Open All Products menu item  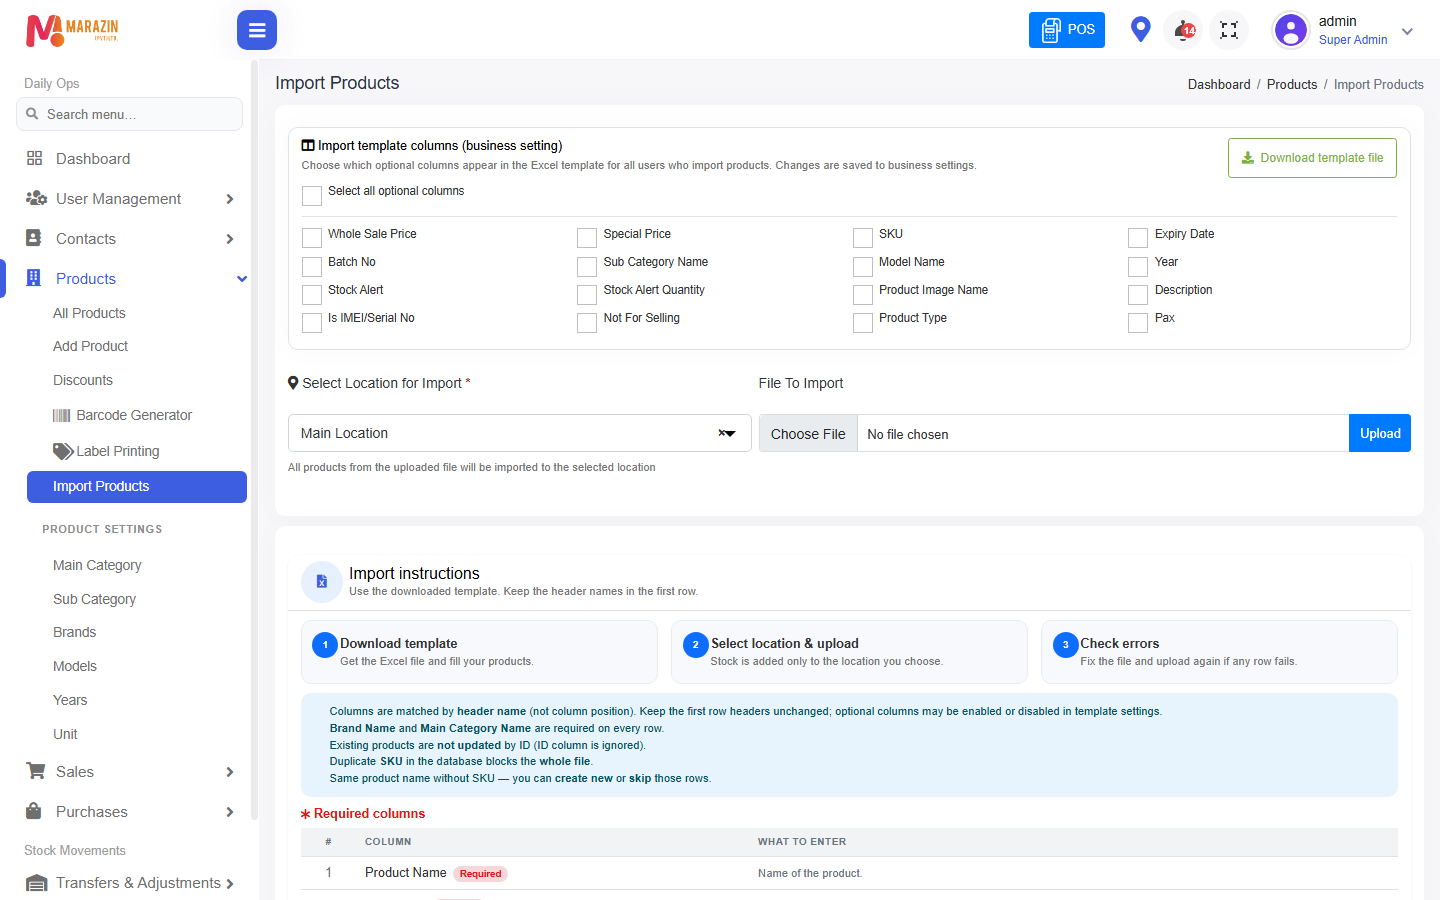(89, 313)
